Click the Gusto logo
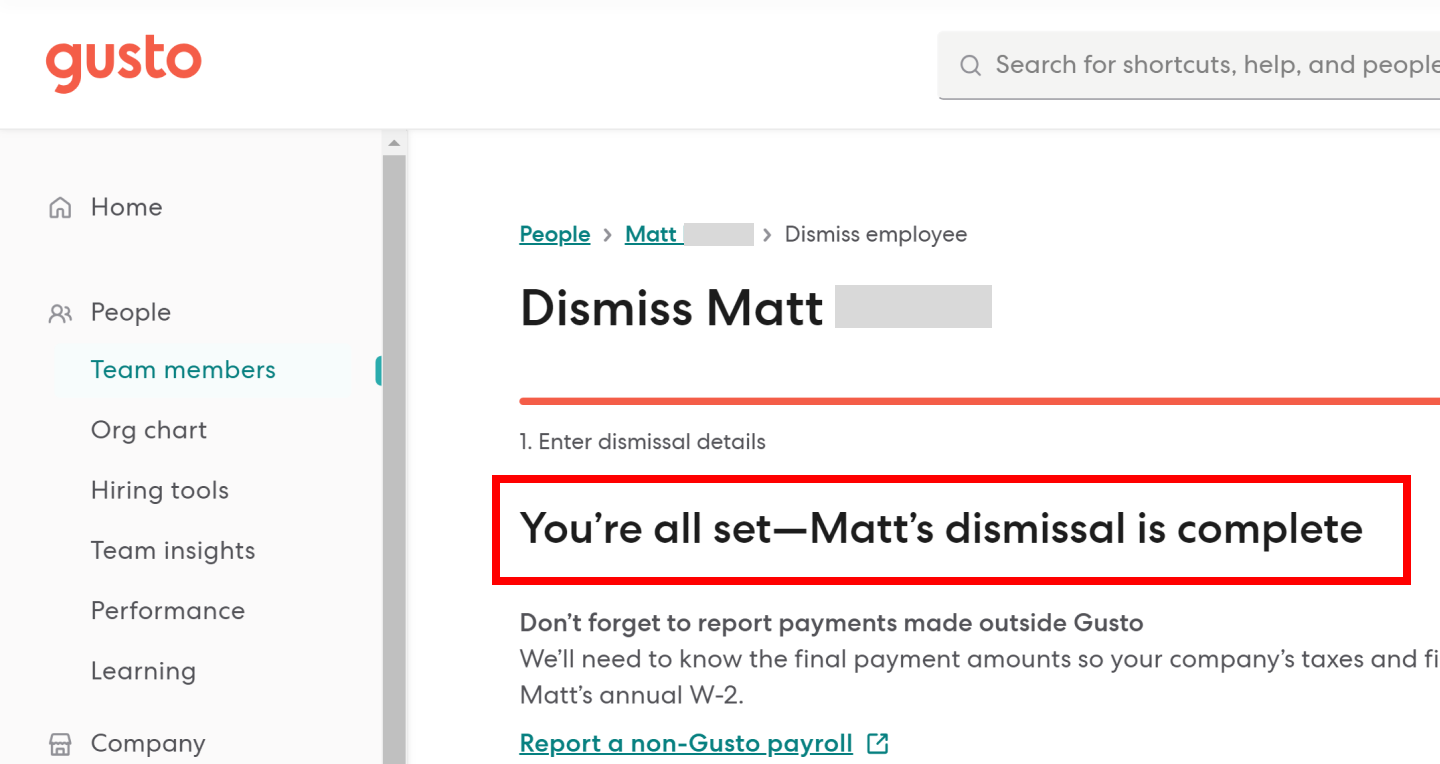Image resolution: width=1440 pixels, height=764 pixels. pyautogui.click(x=124, y=63)
